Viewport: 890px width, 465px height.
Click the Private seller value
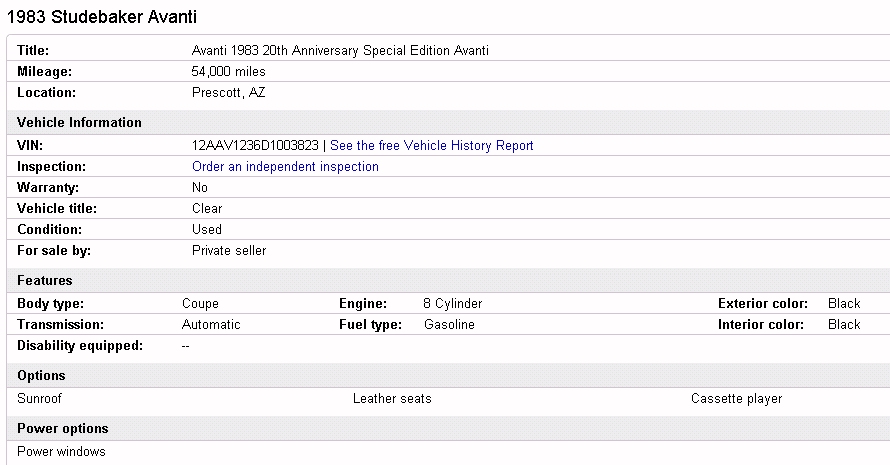(x=229, y=251)
